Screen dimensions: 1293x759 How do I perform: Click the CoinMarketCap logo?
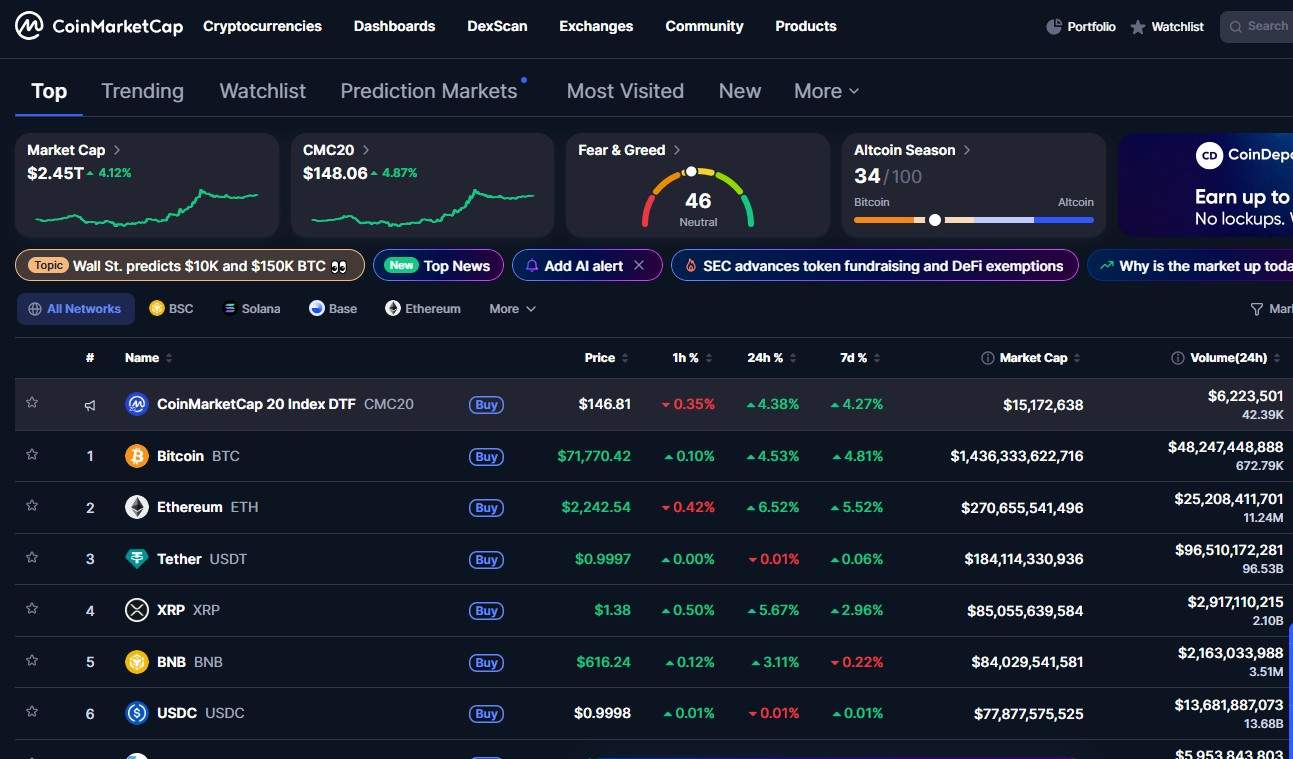97,26
